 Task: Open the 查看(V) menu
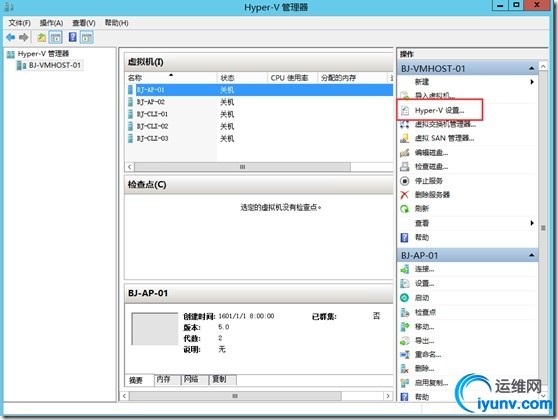(84, 23)
